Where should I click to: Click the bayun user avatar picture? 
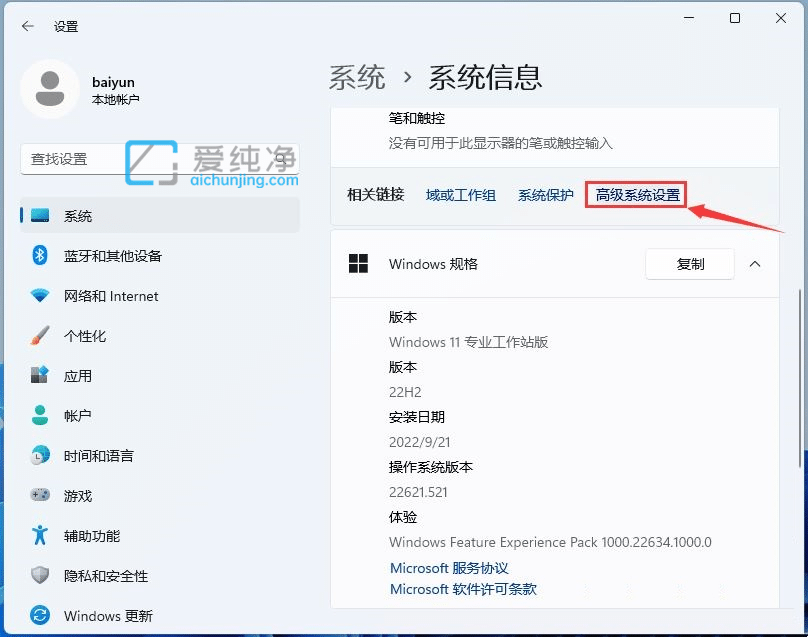pos(49,89)
